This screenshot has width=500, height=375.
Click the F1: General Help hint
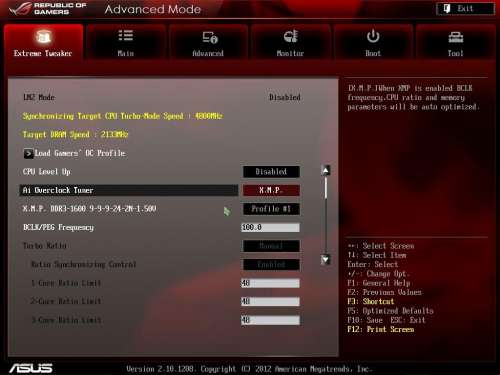click(x=378, y=283)
